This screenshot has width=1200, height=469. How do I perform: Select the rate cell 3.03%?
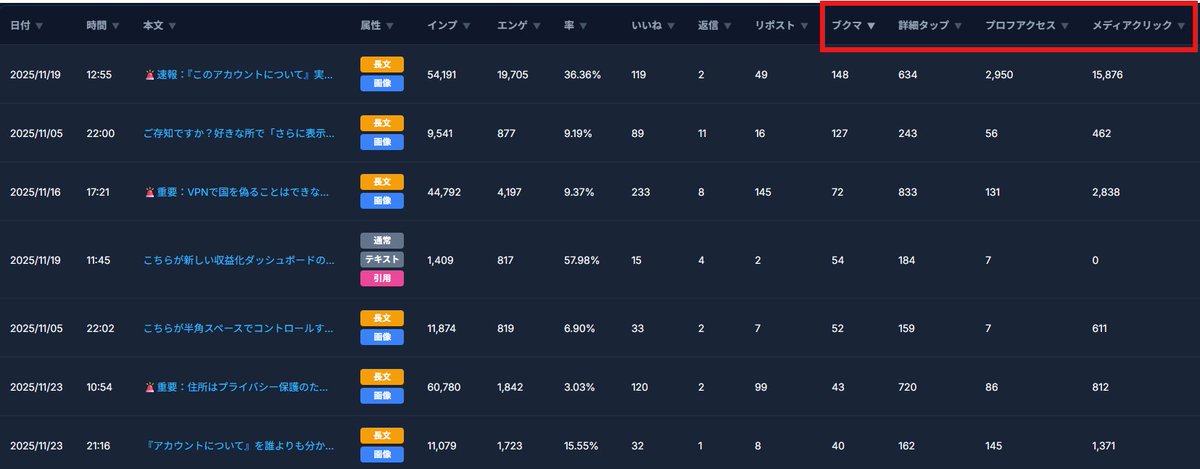click(580, 387)
